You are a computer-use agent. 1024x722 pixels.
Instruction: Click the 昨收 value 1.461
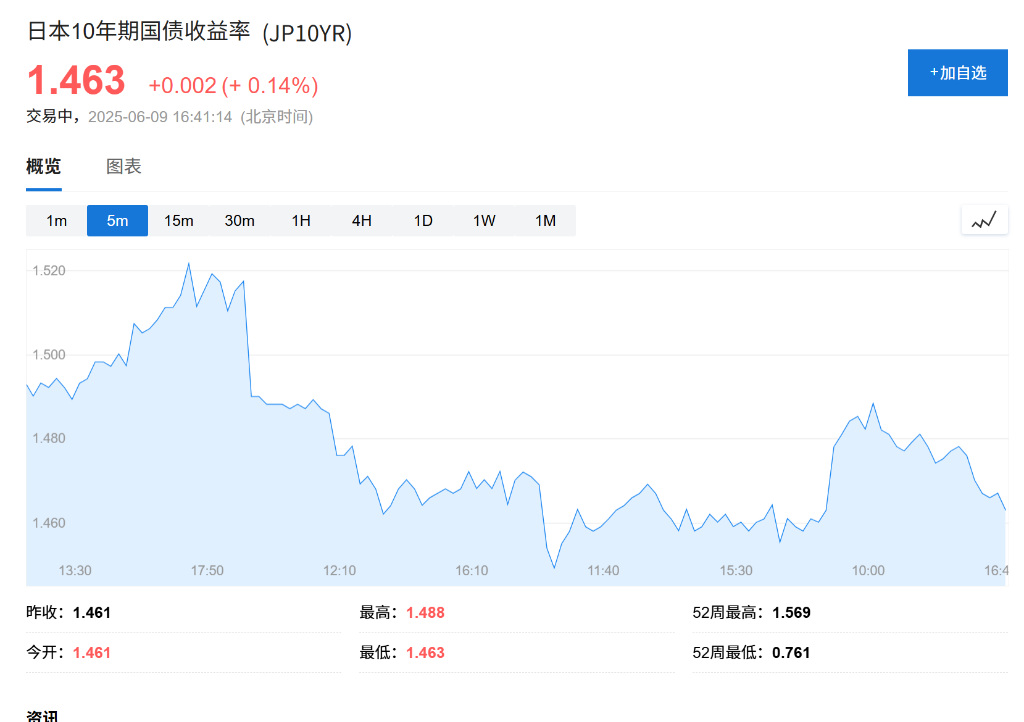[x=91, y=612]
